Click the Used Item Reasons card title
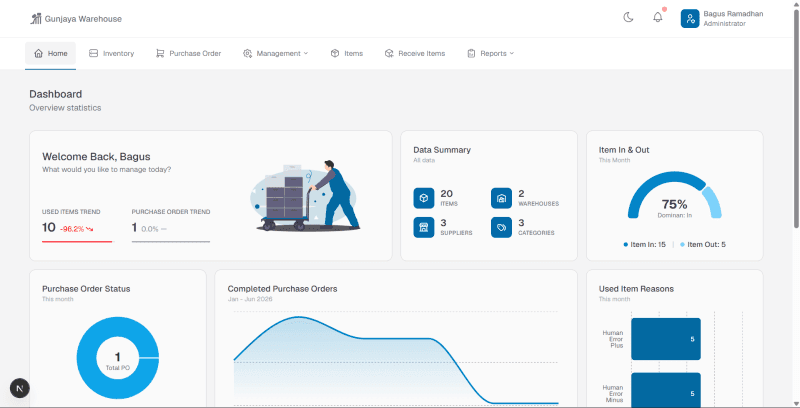This screenshot has width=800, height=408. (636, 289)
